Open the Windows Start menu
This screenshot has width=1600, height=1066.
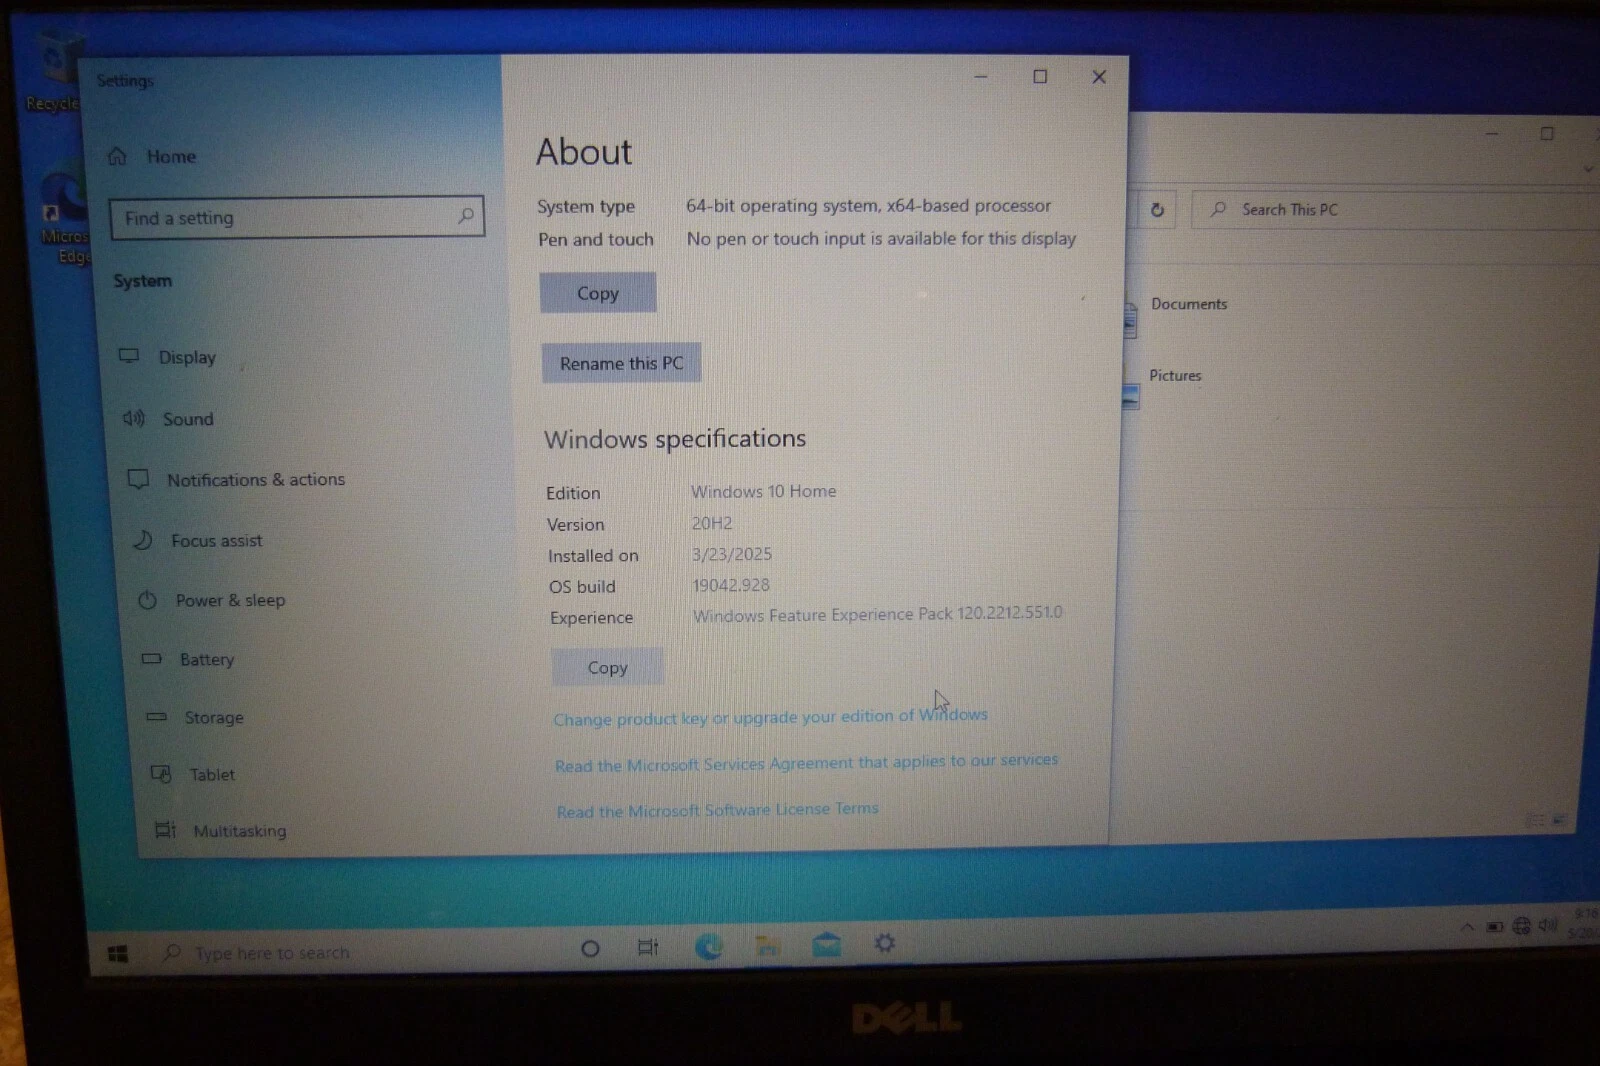pyautogui.click(x=118, y=954)
